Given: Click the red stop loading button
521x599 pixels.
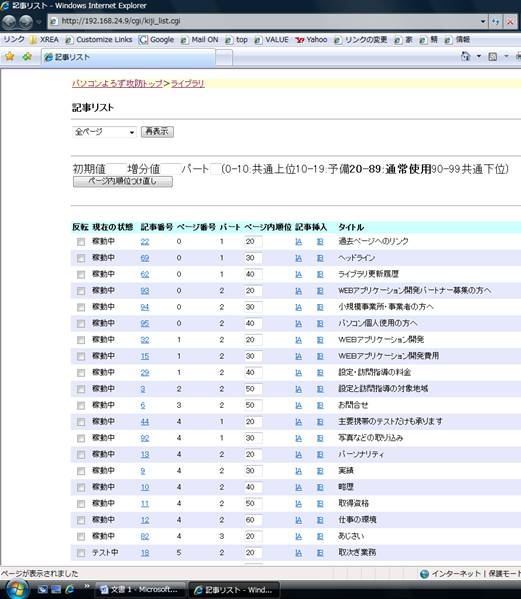Looking at the screenshot, I should click(x=510, y=21).
